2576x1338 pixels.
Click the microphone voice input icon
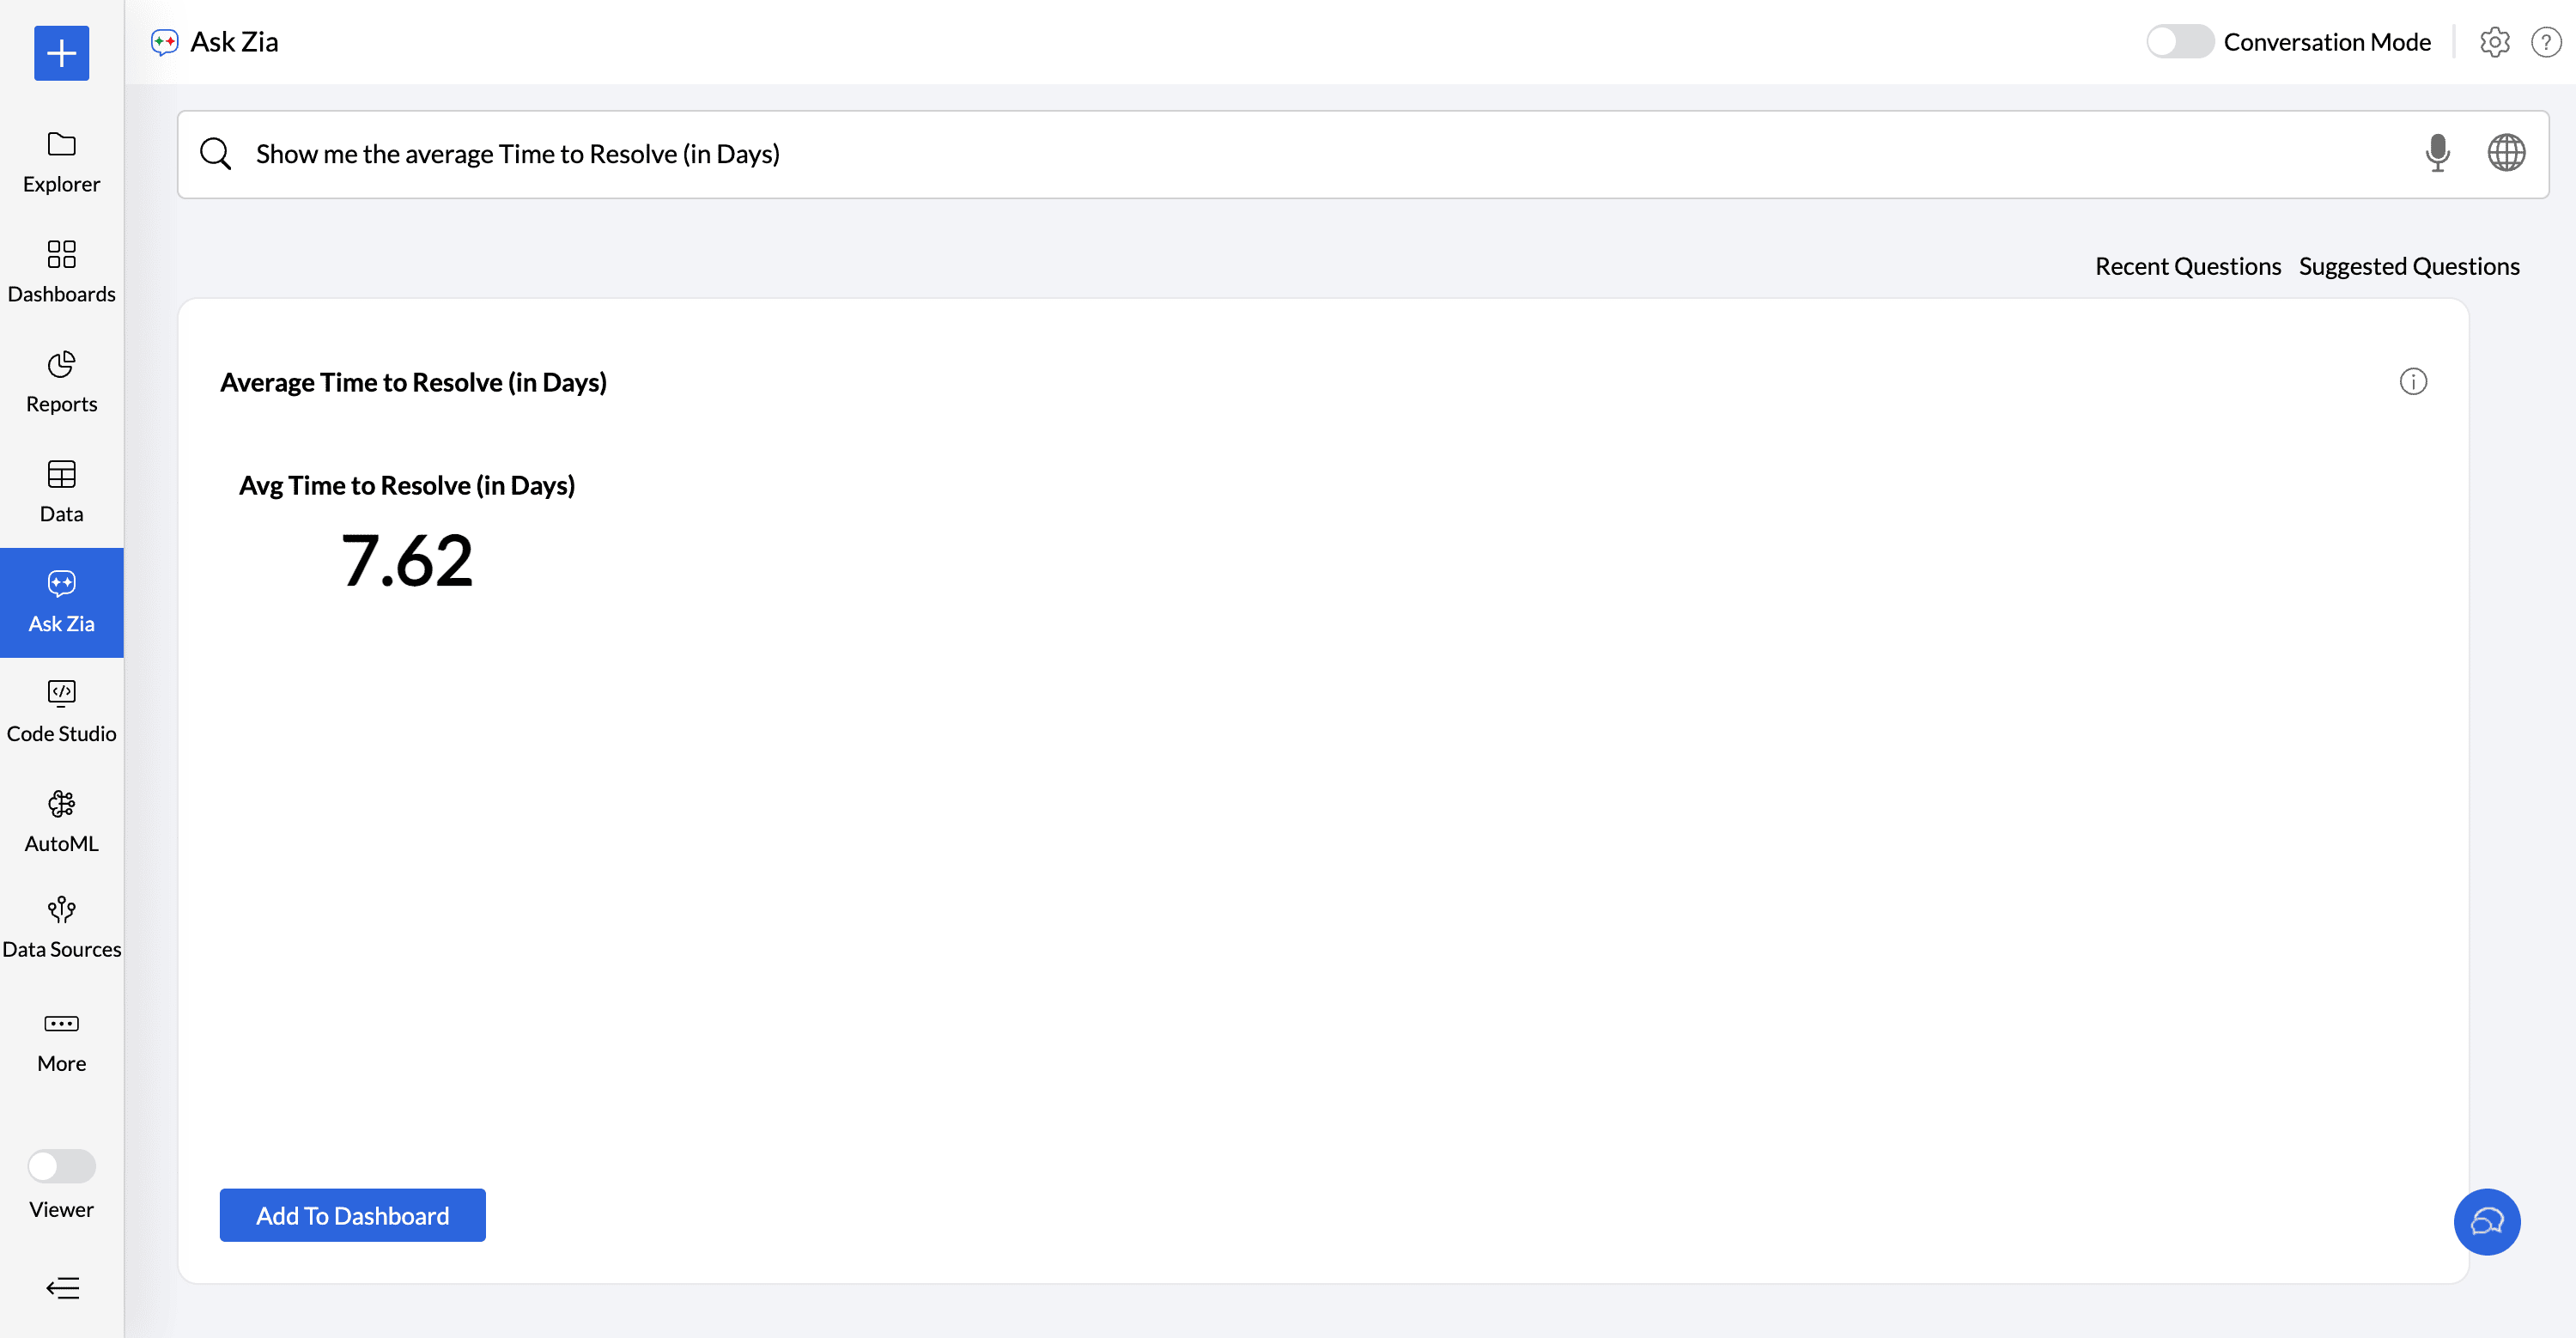(x=2437, y=153)
